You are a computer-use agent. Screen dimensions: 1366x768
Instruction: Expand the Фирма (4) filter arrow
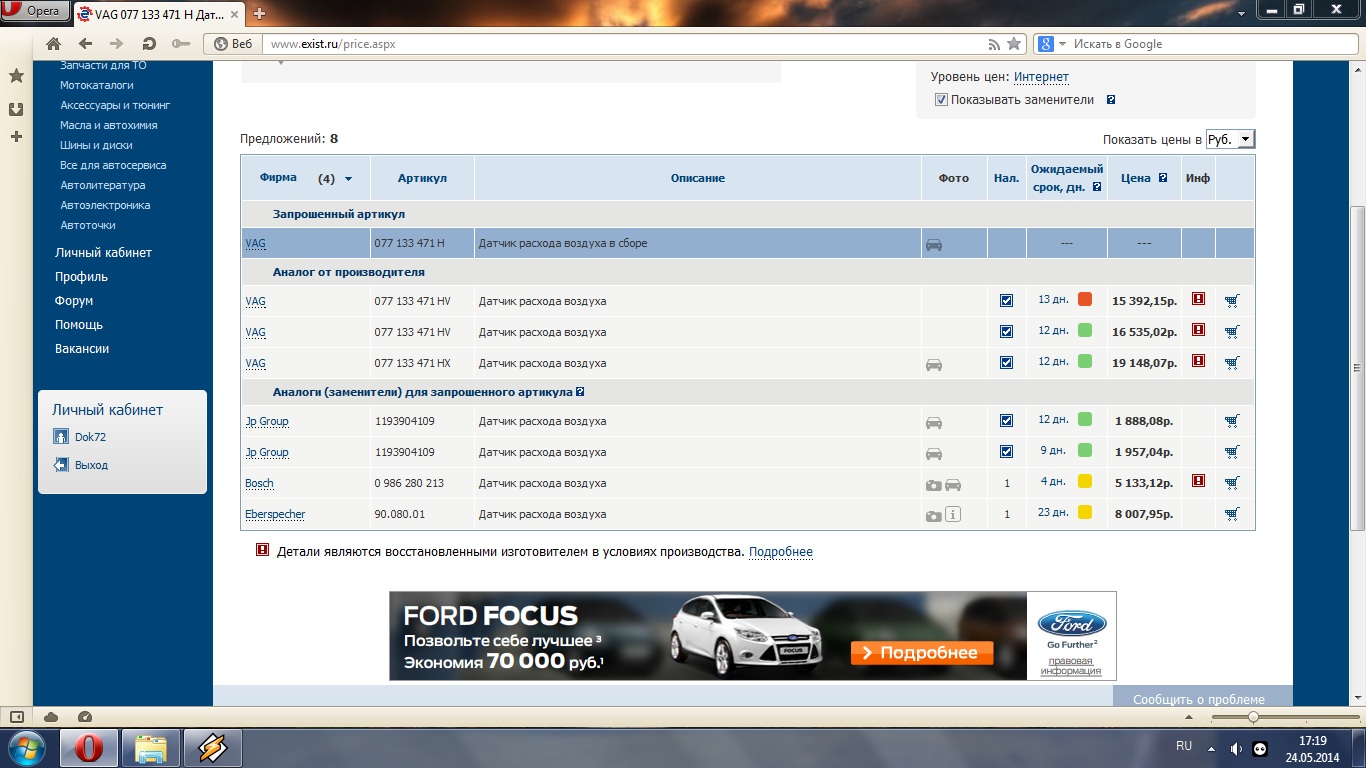tap(348, 179)
